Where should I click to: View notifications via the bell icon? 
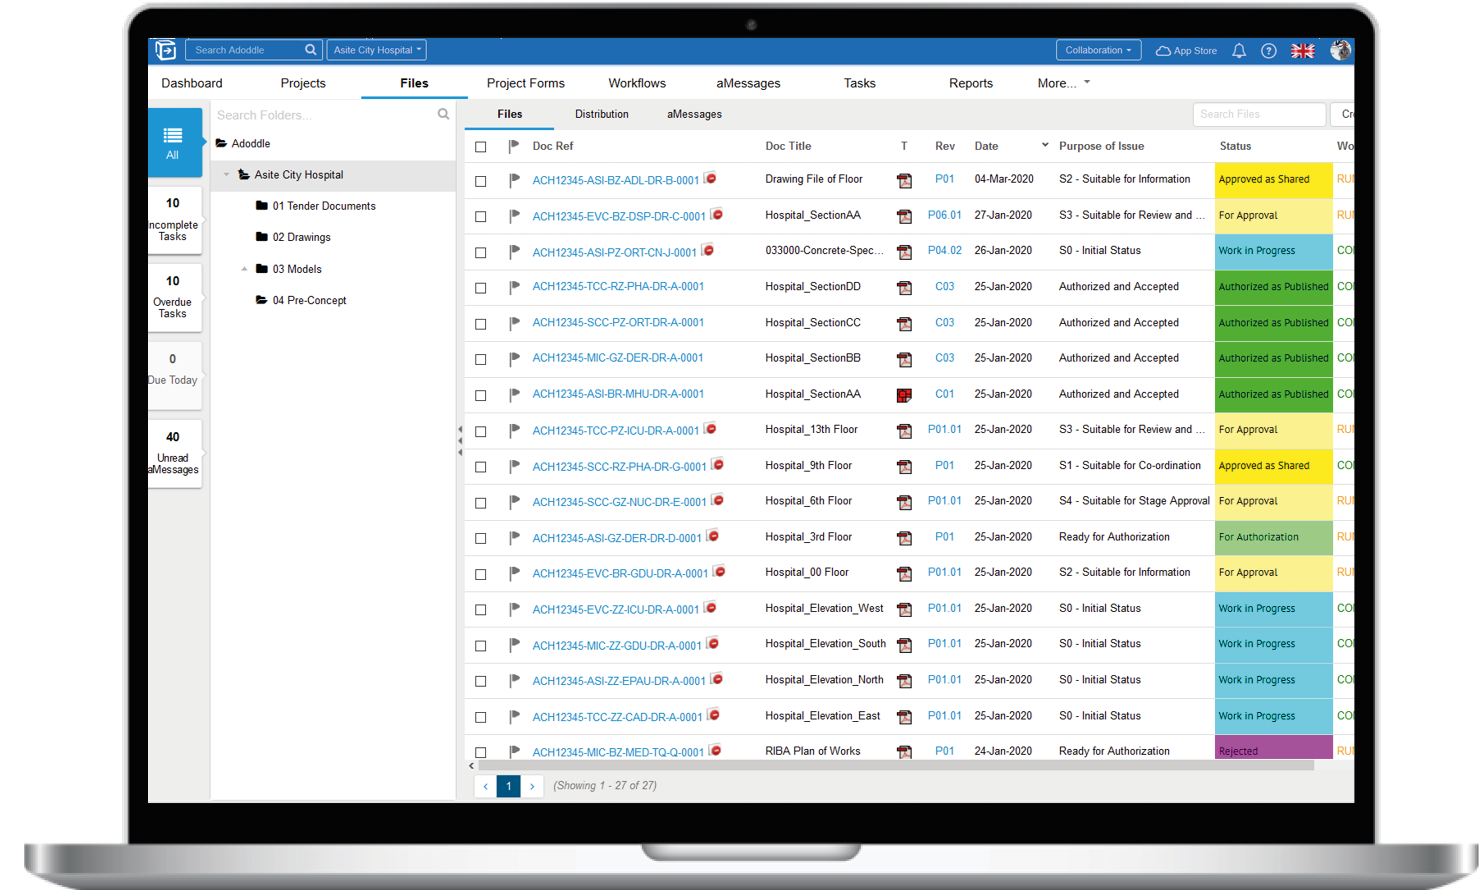coord(1239,50)
